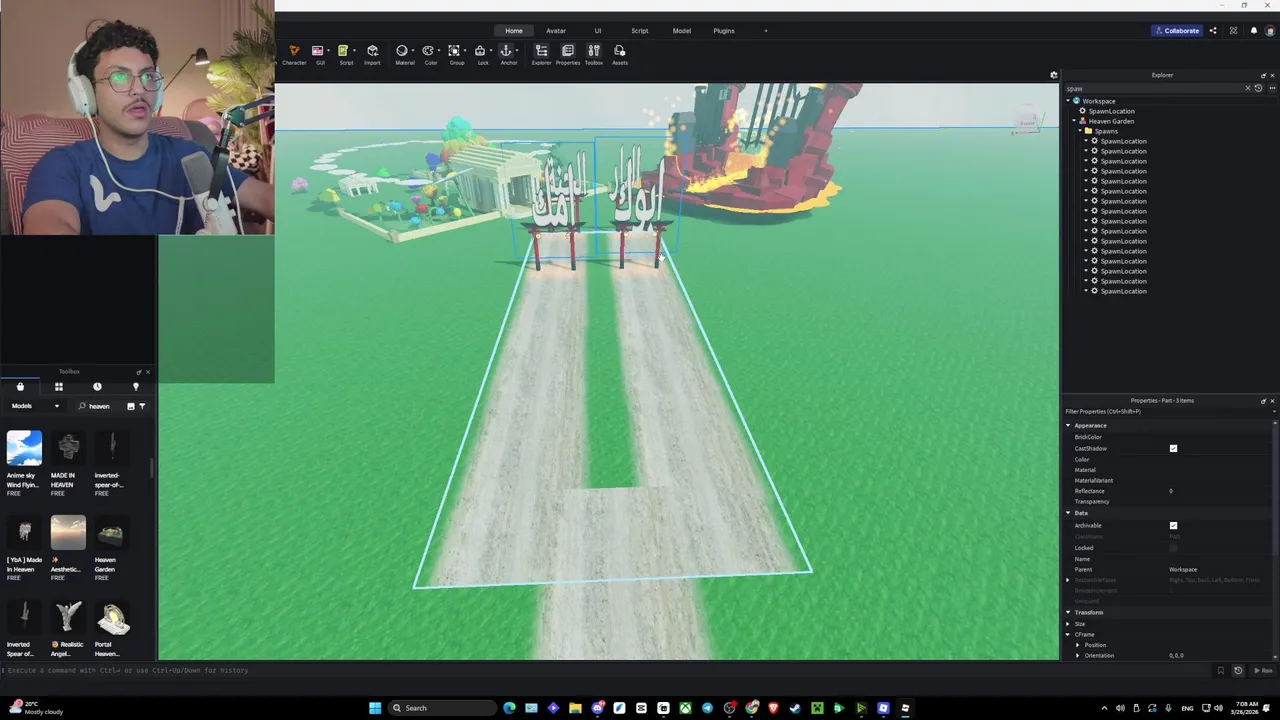Clear the Explorer search filter
Screen dimensions: 1280x720
(x=1247, y=88)
